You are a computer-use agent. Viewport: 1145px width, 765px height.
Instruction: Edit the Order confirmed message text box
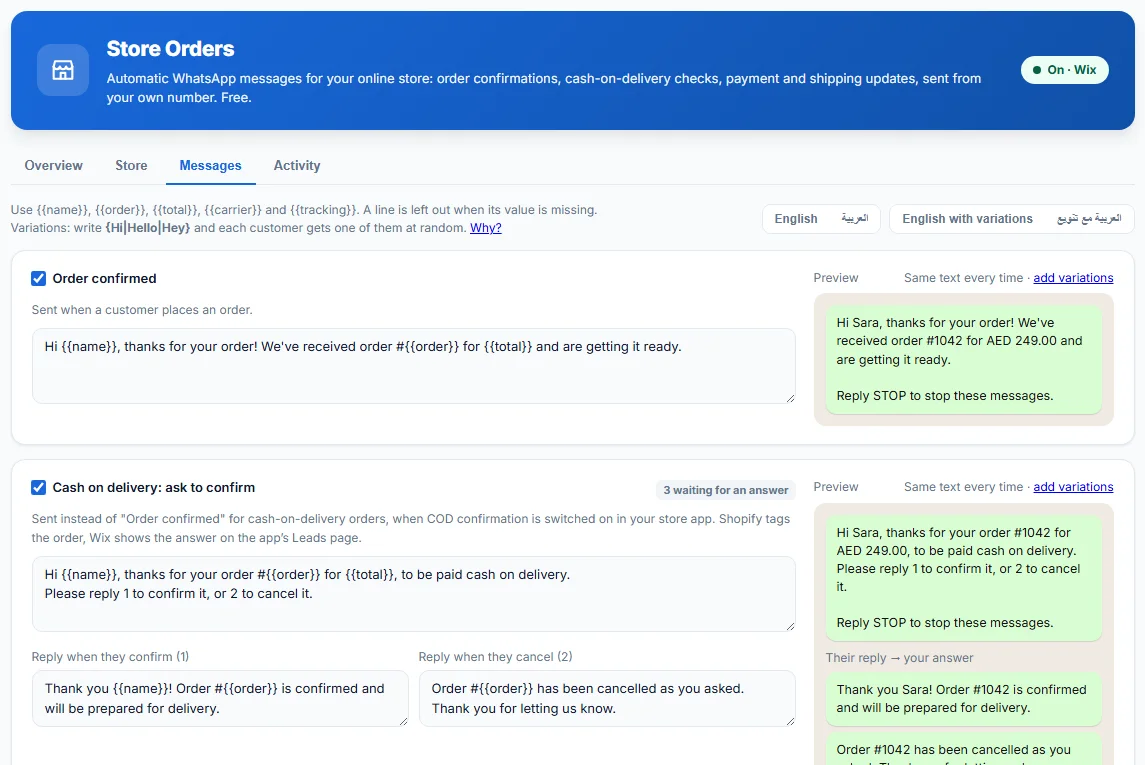click(413, 366)
